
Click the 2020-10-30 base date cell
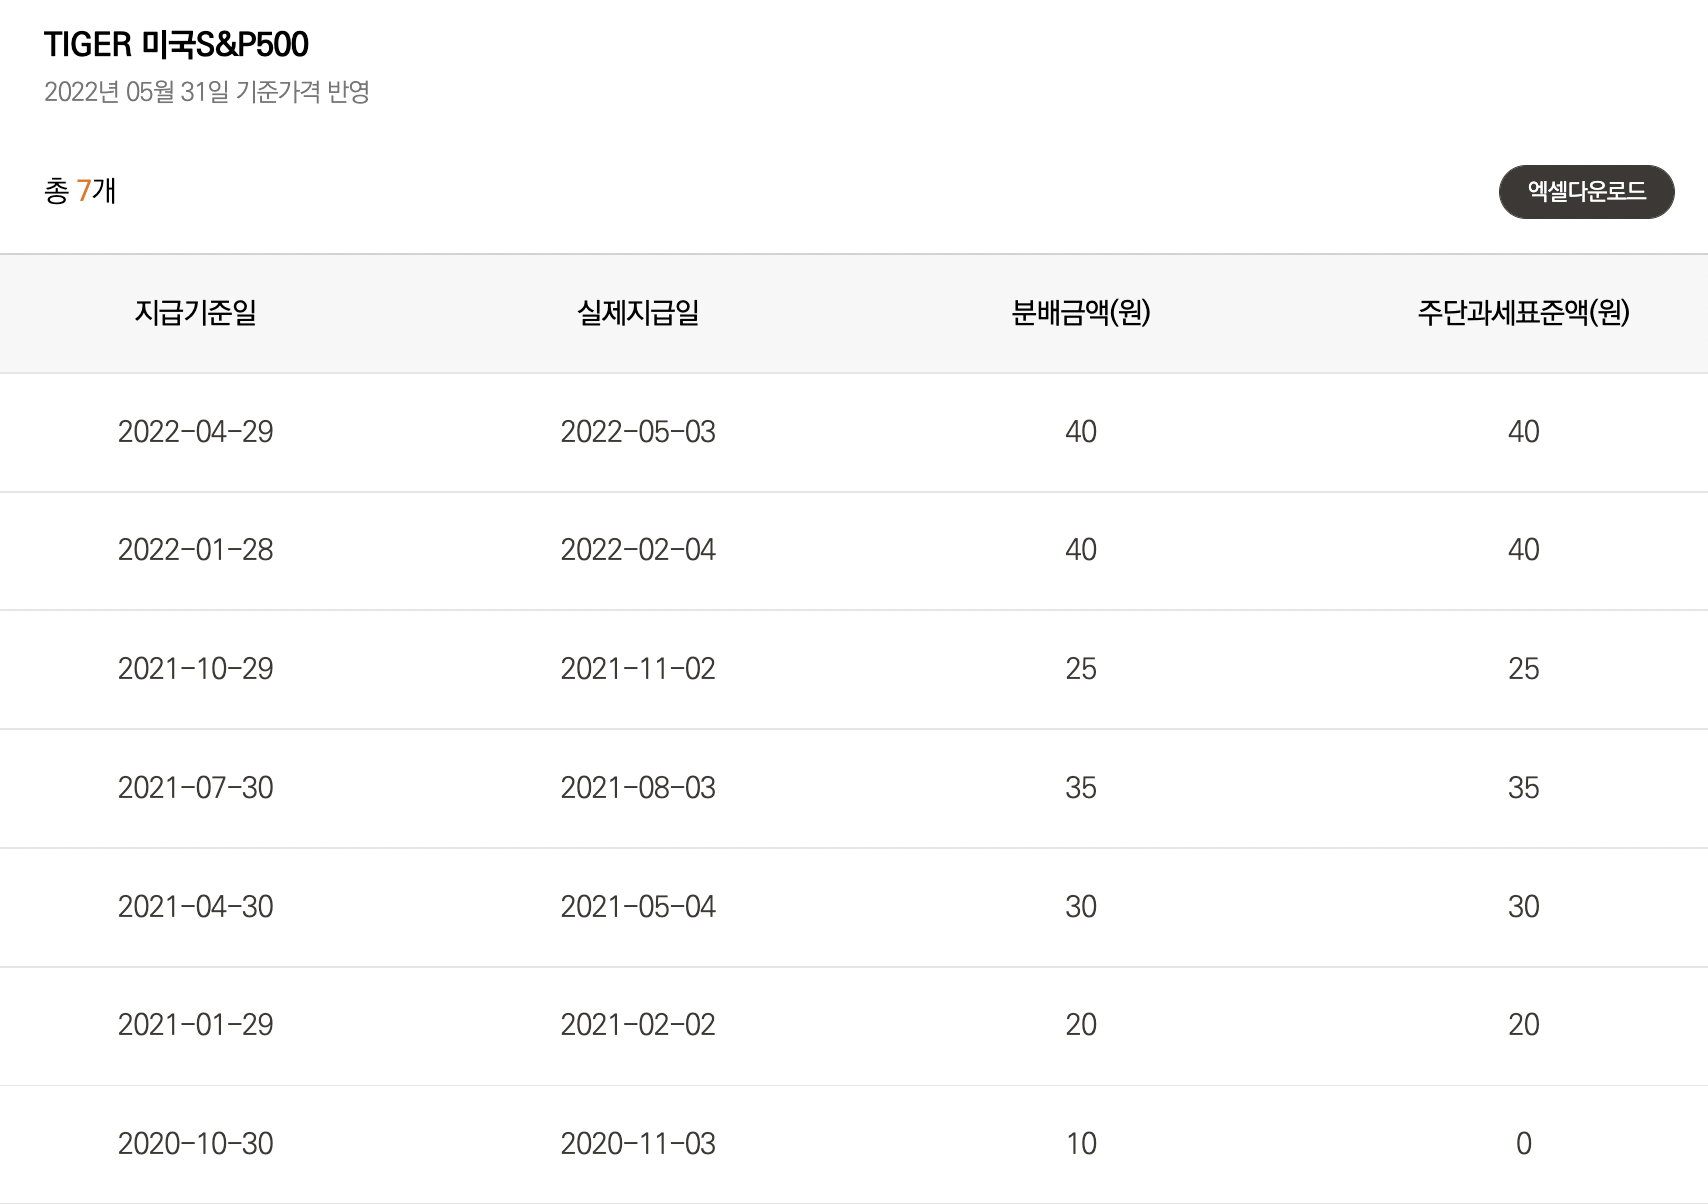[x=196, y=1144]
